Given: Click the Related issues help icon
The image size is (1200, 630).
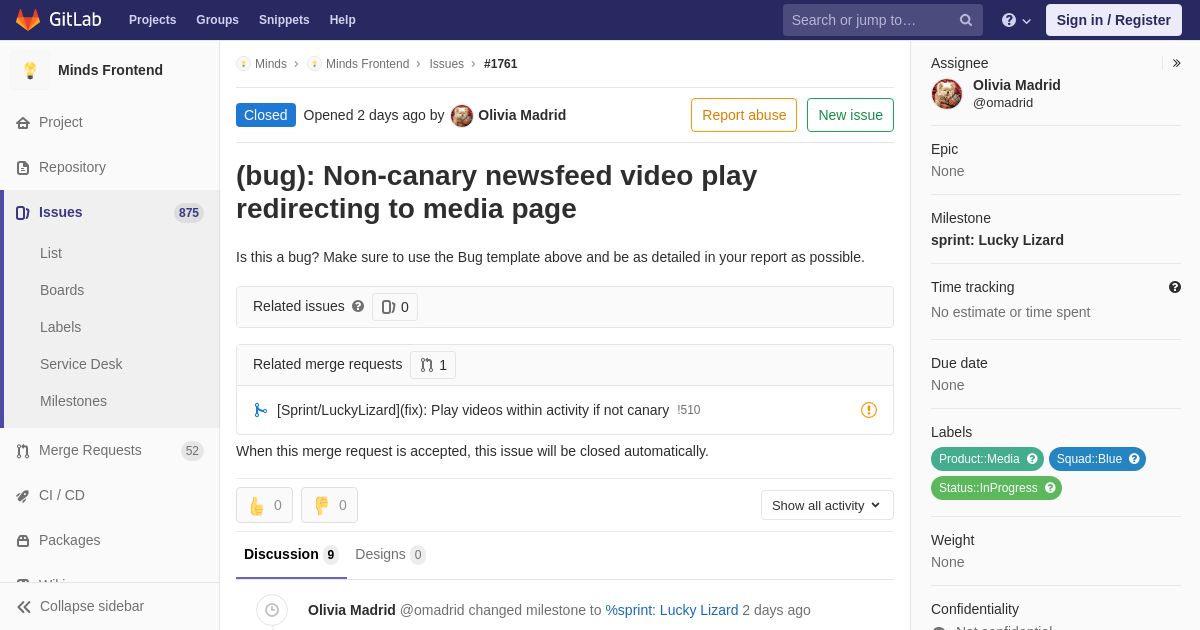Looking at the screenshot, I should (x=358, y=306).
